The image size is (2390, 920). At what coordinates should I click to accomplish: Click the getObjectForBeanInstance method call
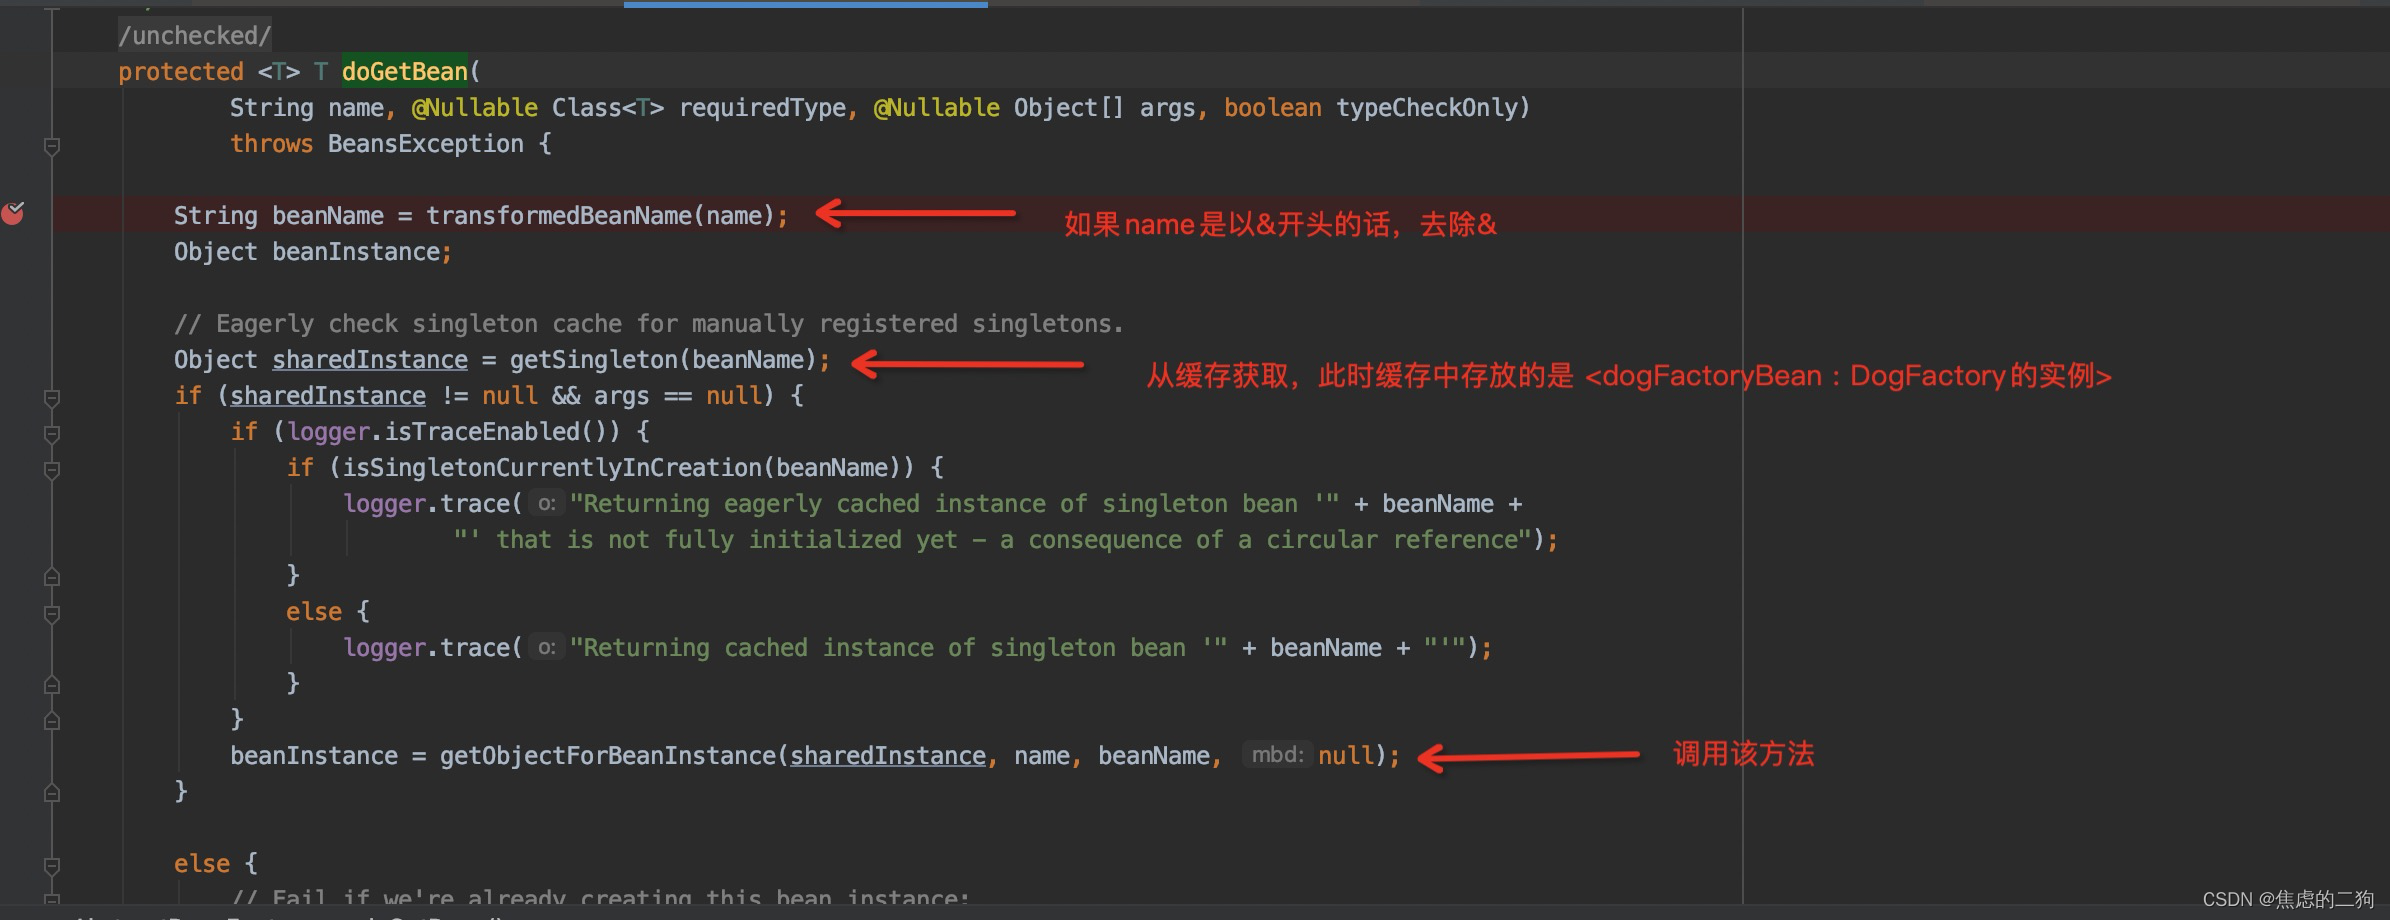pos(608,755)
